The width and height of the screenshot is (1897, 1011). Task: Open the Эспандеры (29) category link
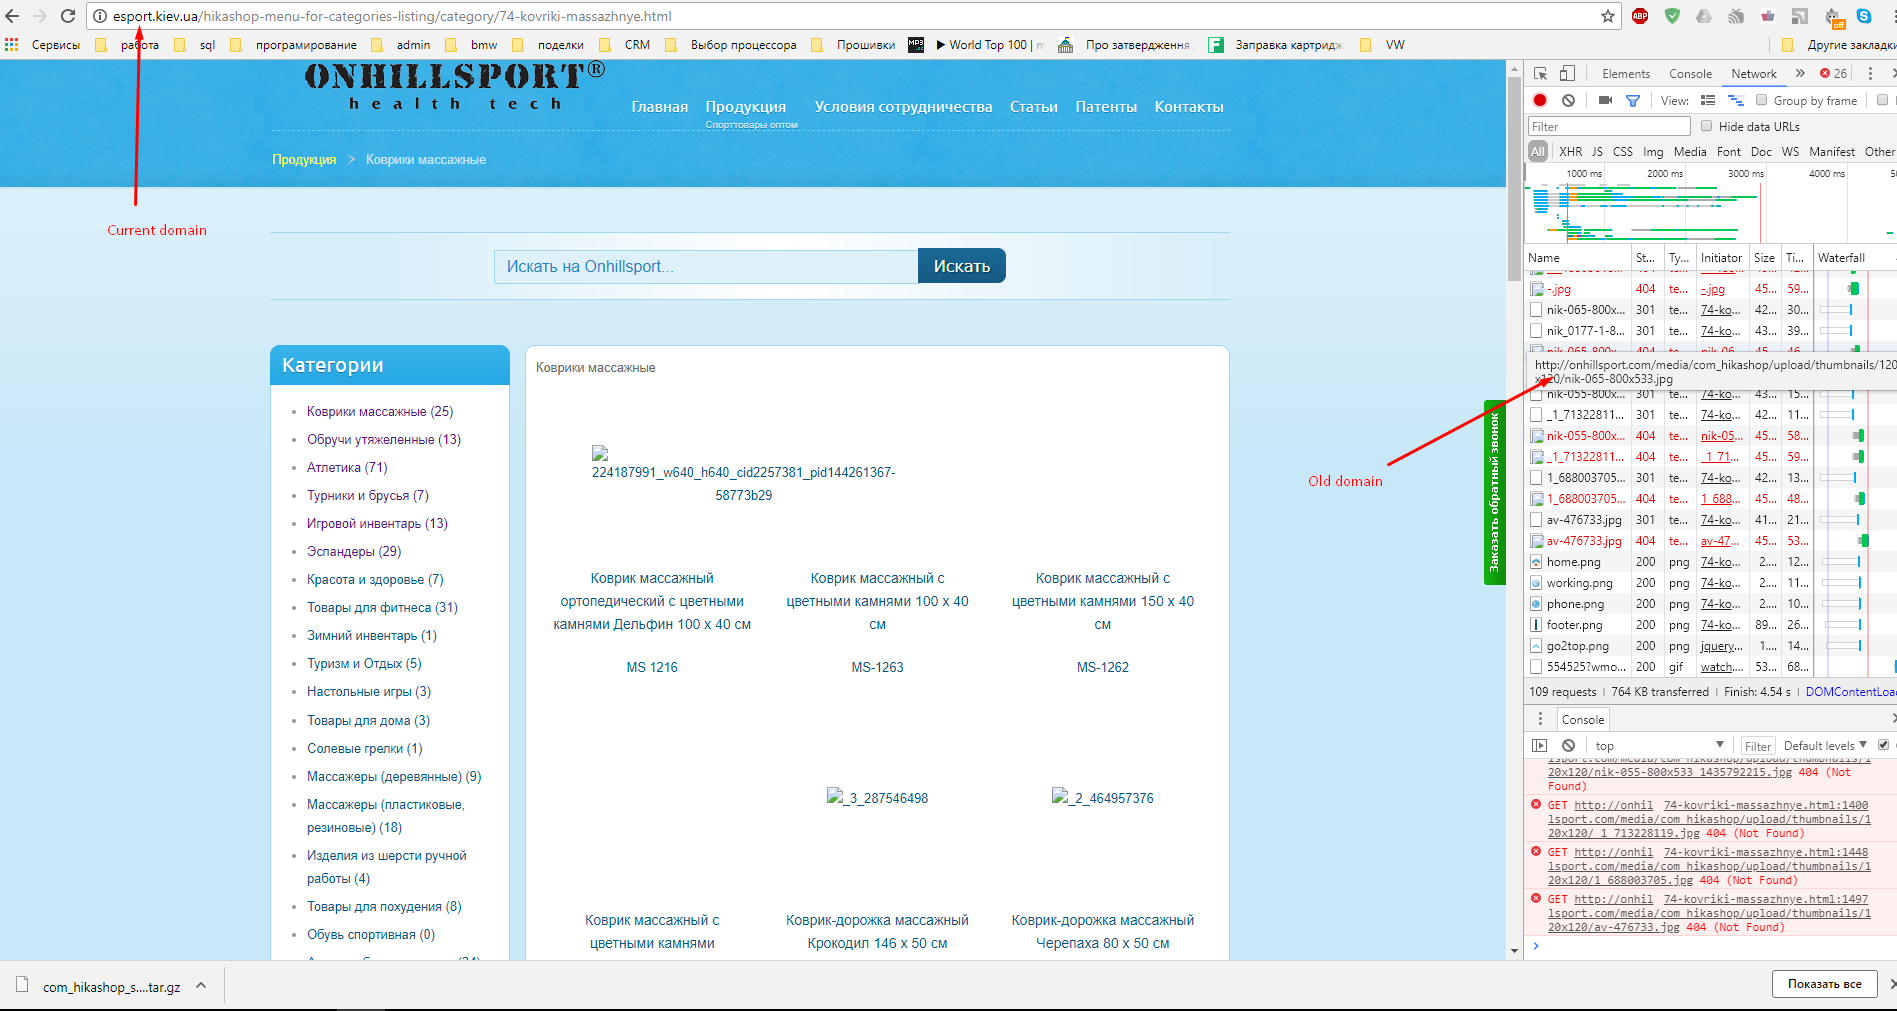(x=354, y=551)
